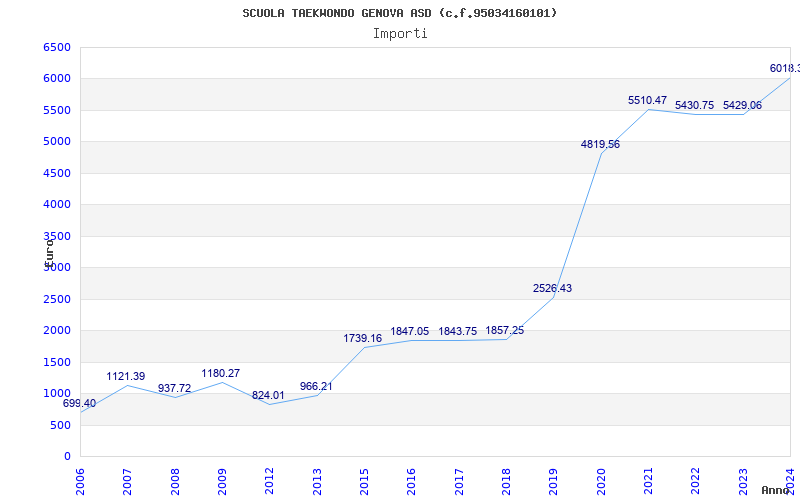Click the x-axis year 2013
This screenshot has height=500, width=800.
tap(317, 482)
